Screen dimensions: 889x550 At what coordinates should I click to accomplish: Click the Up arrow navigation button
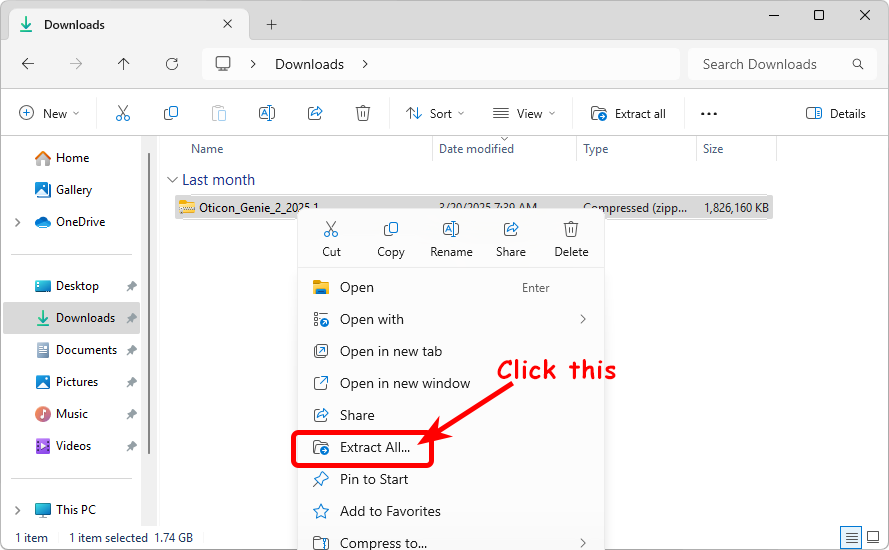coord(124,64)
